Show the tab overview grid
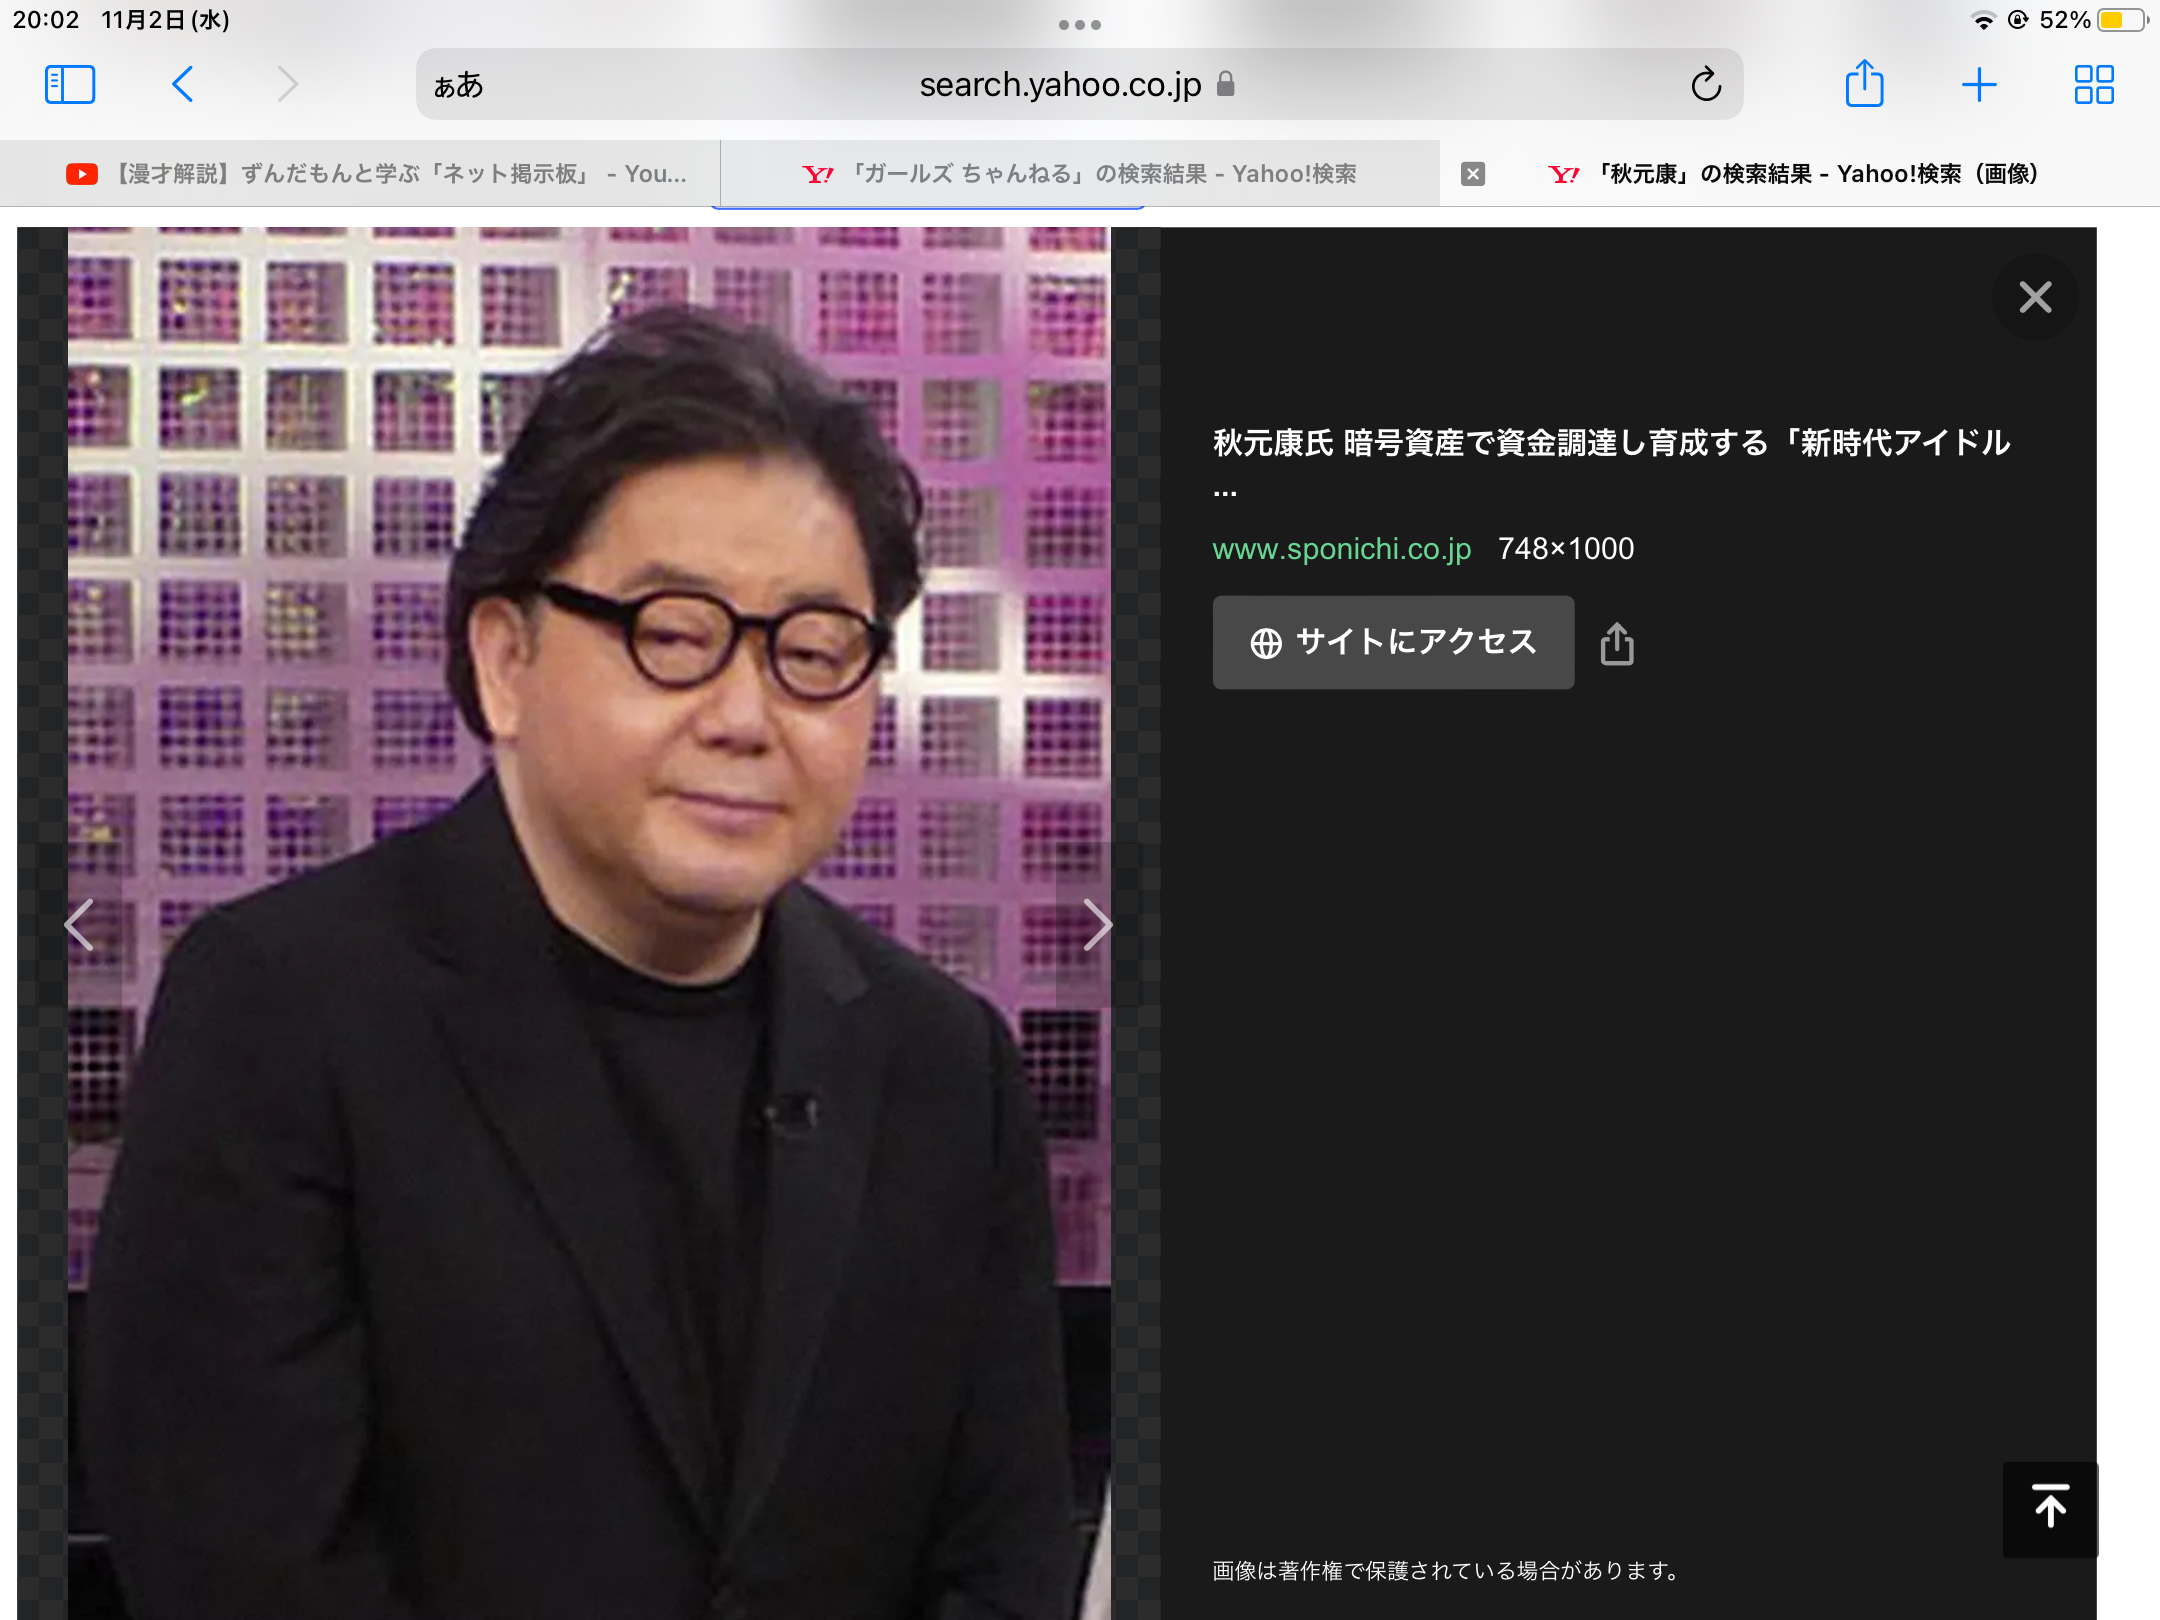This screenshot has height=1620, width=2160. coord(2093,85)
